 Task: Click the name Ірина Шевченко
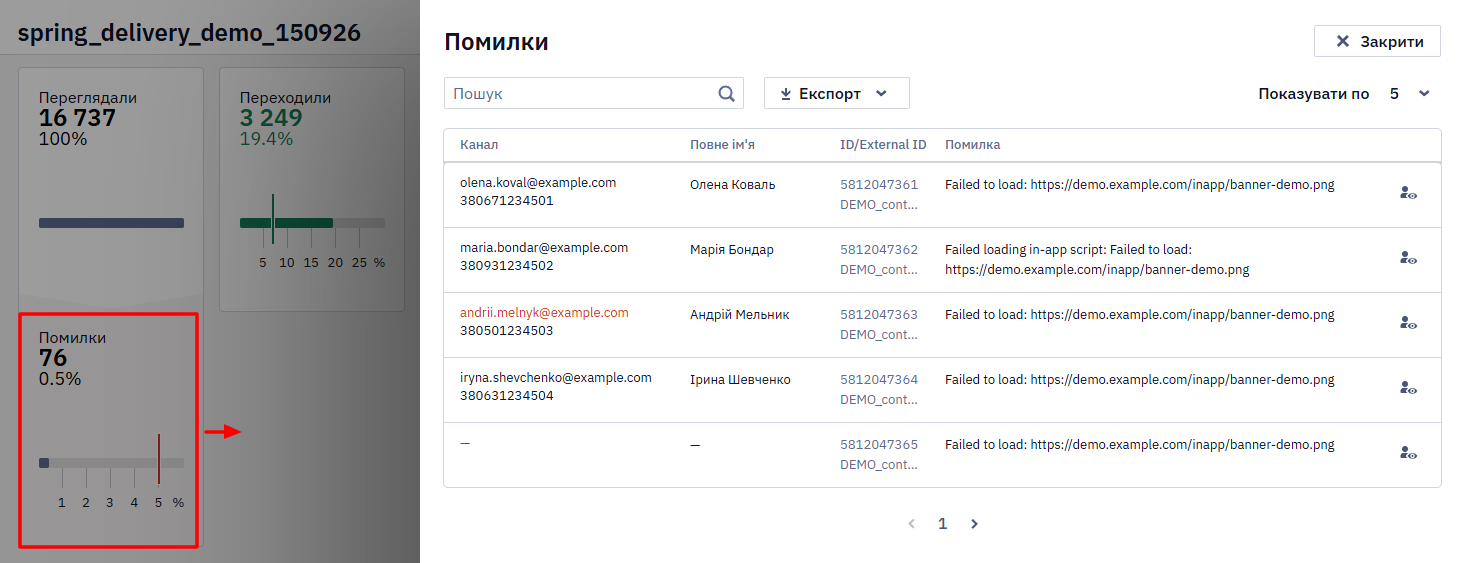tap(740, 380)
